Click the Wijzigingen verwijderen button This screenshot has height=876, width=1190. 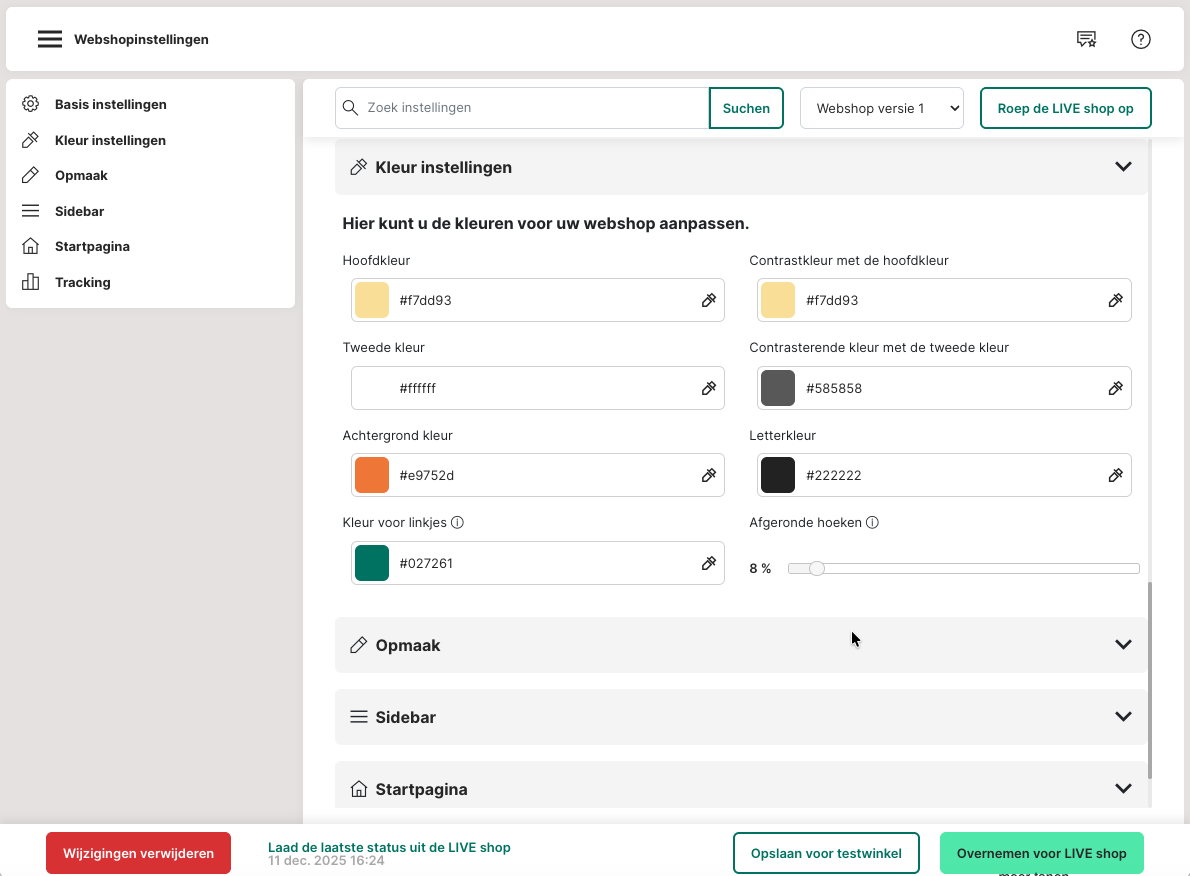point(138,853)
